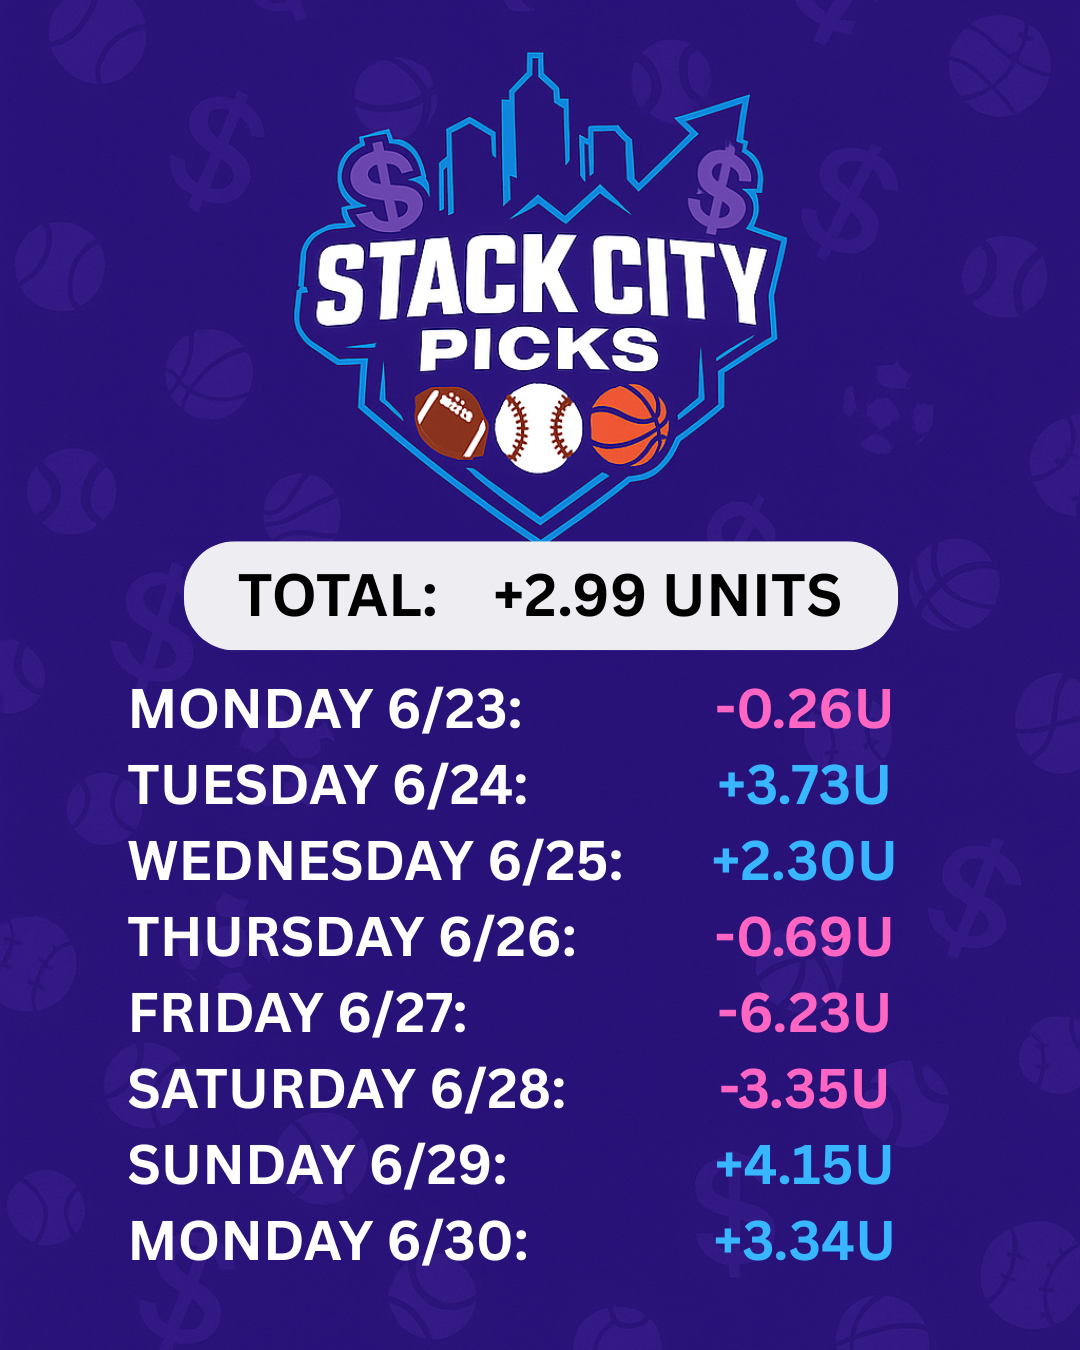The height and width of the screenshot is (1350, 1080).
Task: Click the orange basketball icon
Action: 630,426
